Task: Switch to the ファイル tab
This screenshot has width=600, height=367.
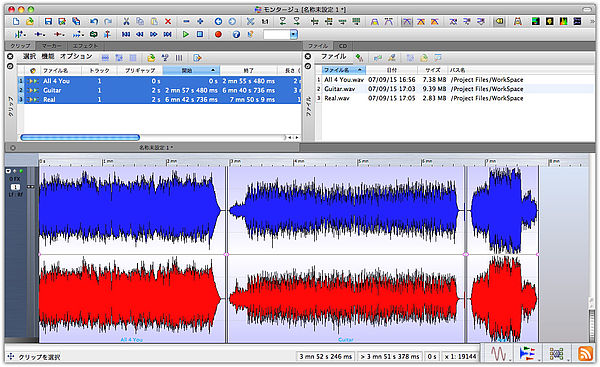Action: [x=318, y=46]
